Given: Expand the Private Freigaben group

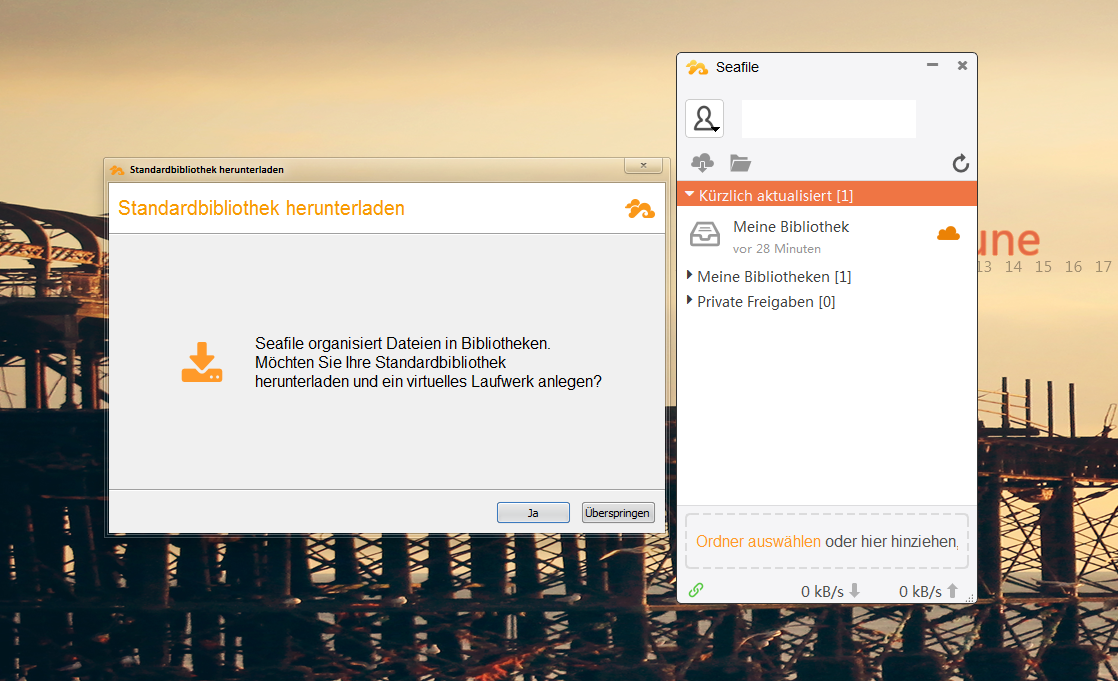Looking at the screenshot, I should [689, 300].
